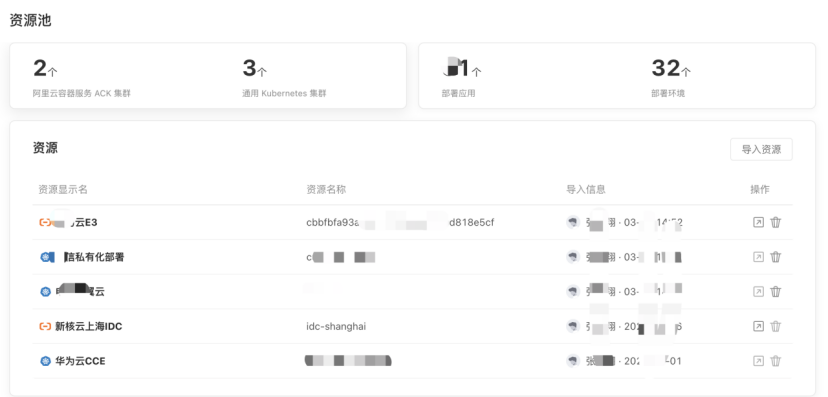Select resource name idc-shanghai
Viewport: 828px width, 397px height.
click(336, 326)
